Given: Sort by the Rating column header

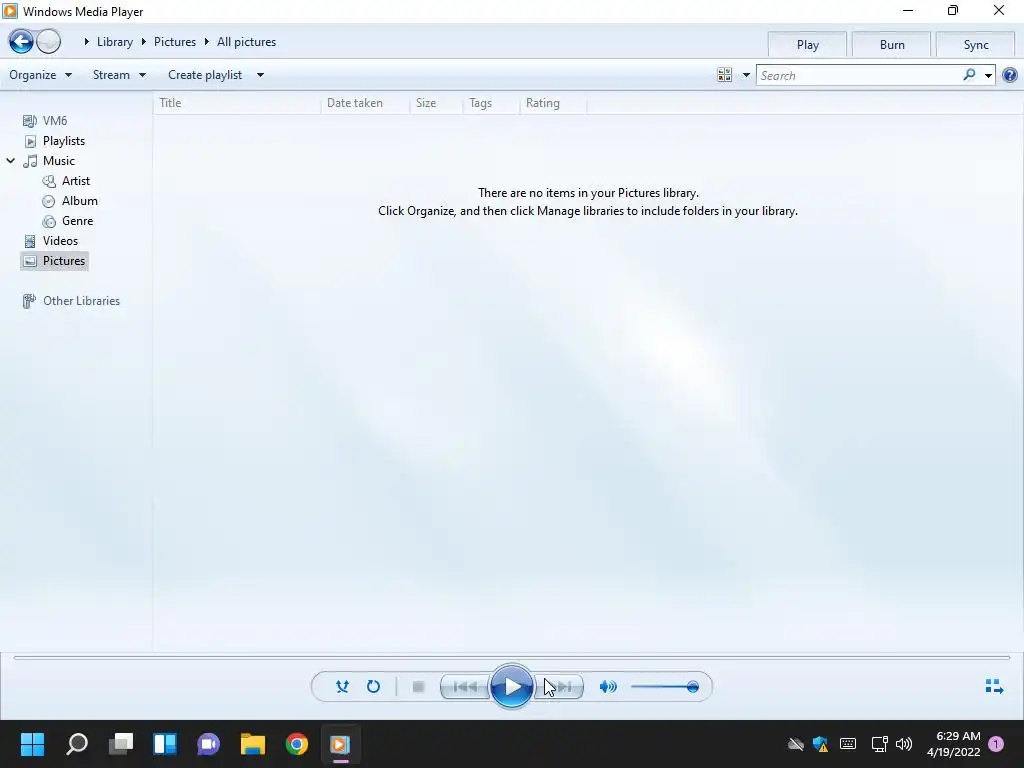Looking at the screenshot, I should click(553, 103).
